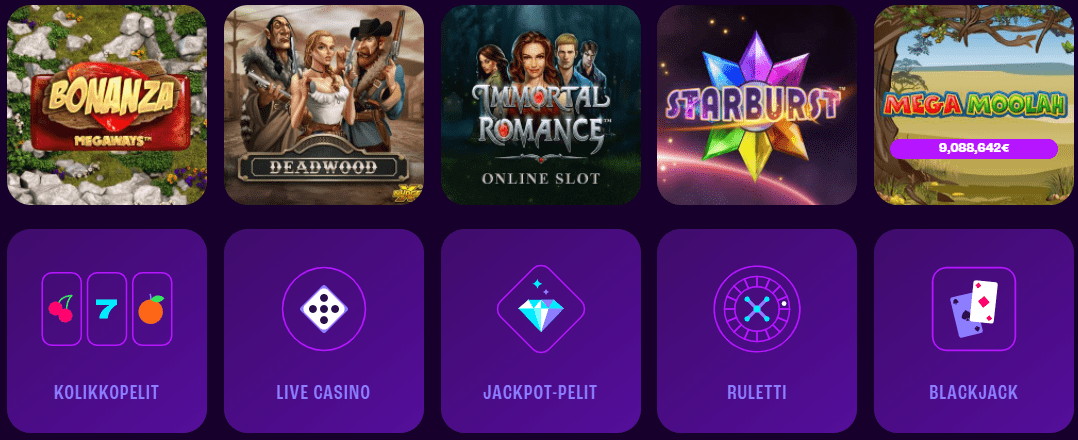This screenshot has height=440, width=1078.
Task: Launch the Deadwood slot game
Action: [324, 104]
